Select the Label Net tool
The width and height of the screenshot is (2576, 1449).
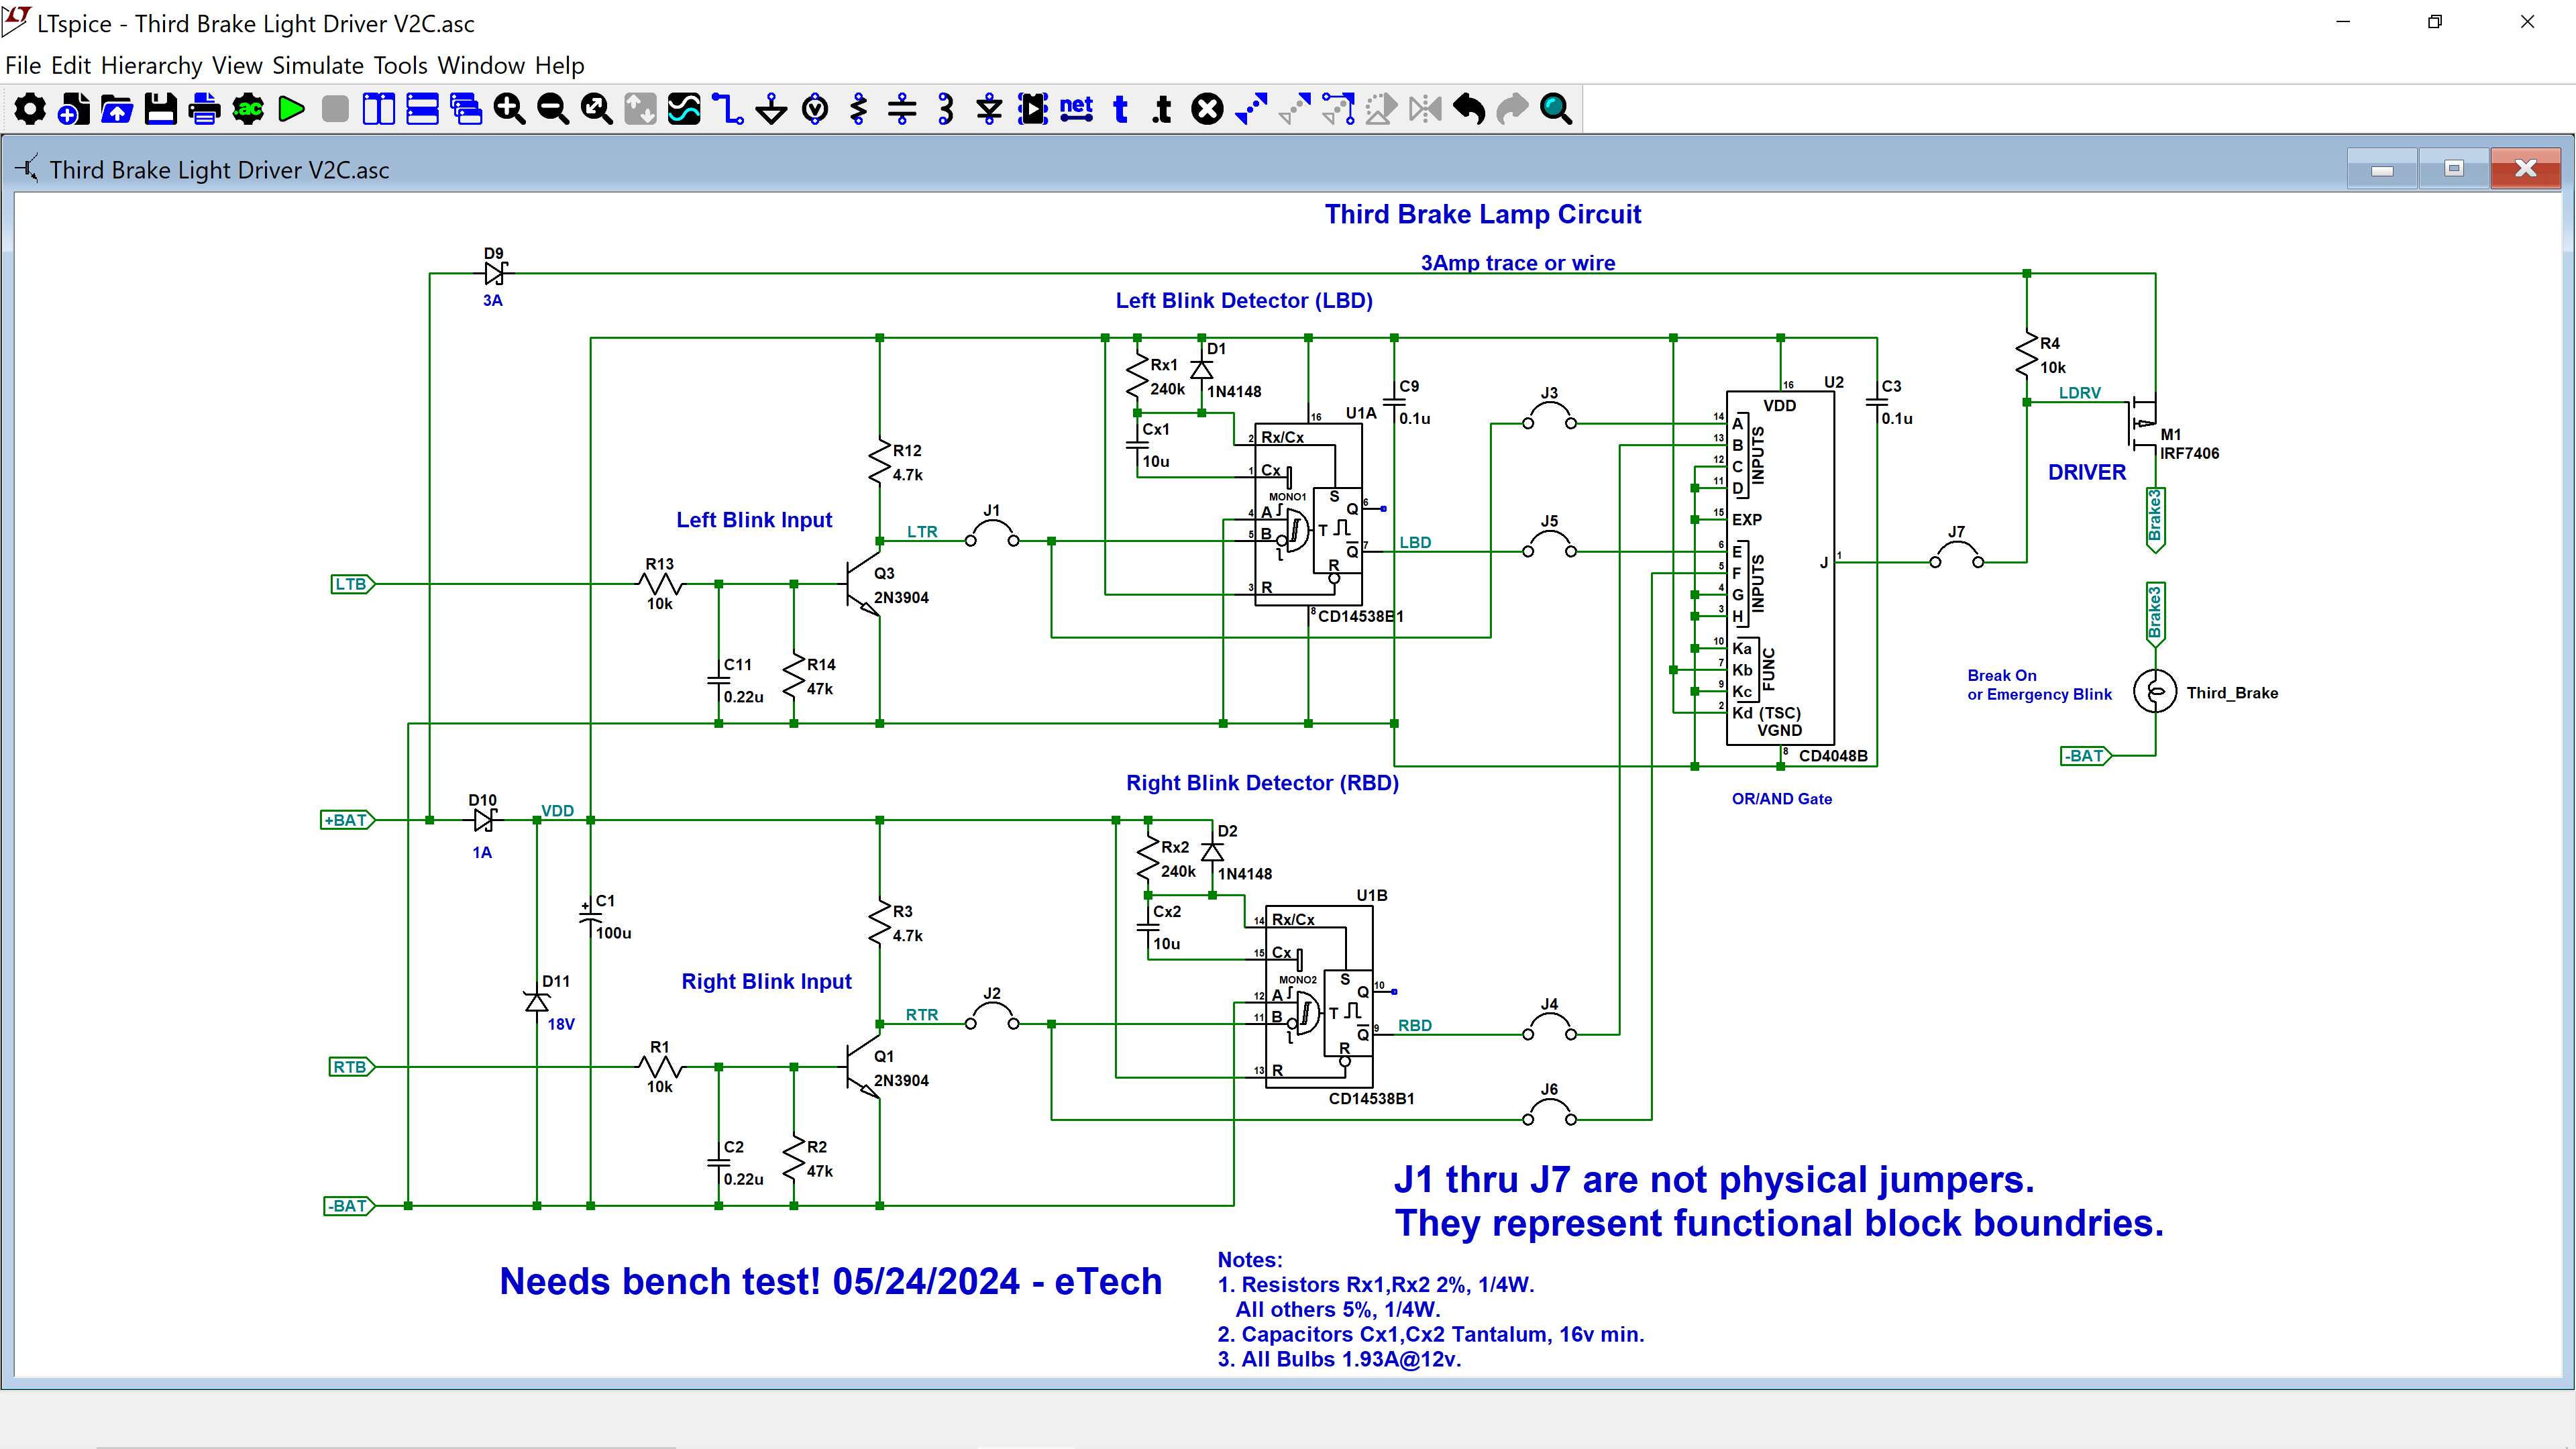coord(1076,109)
